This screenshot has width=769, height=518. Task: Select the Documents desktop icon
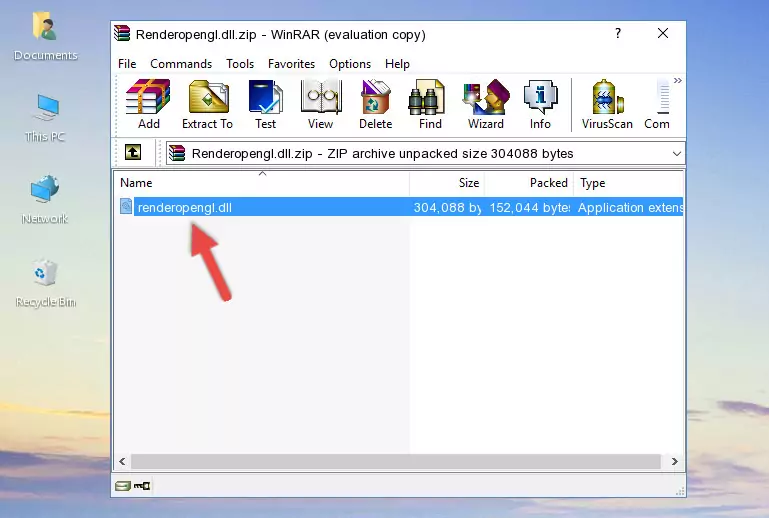pyautogui.click(x=45, y=37)
